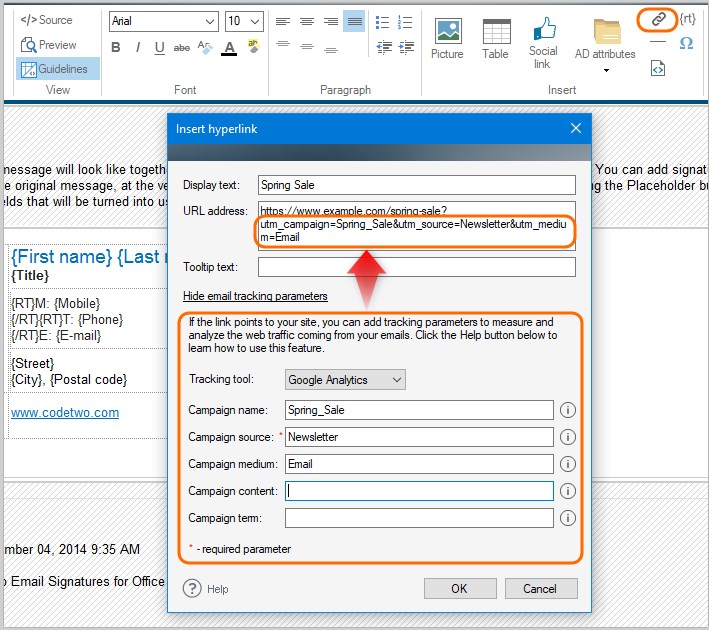Decrease paragraph indent
Image resolution: width=709 pixels, height=630 pixels.
[x=384, y=47]
